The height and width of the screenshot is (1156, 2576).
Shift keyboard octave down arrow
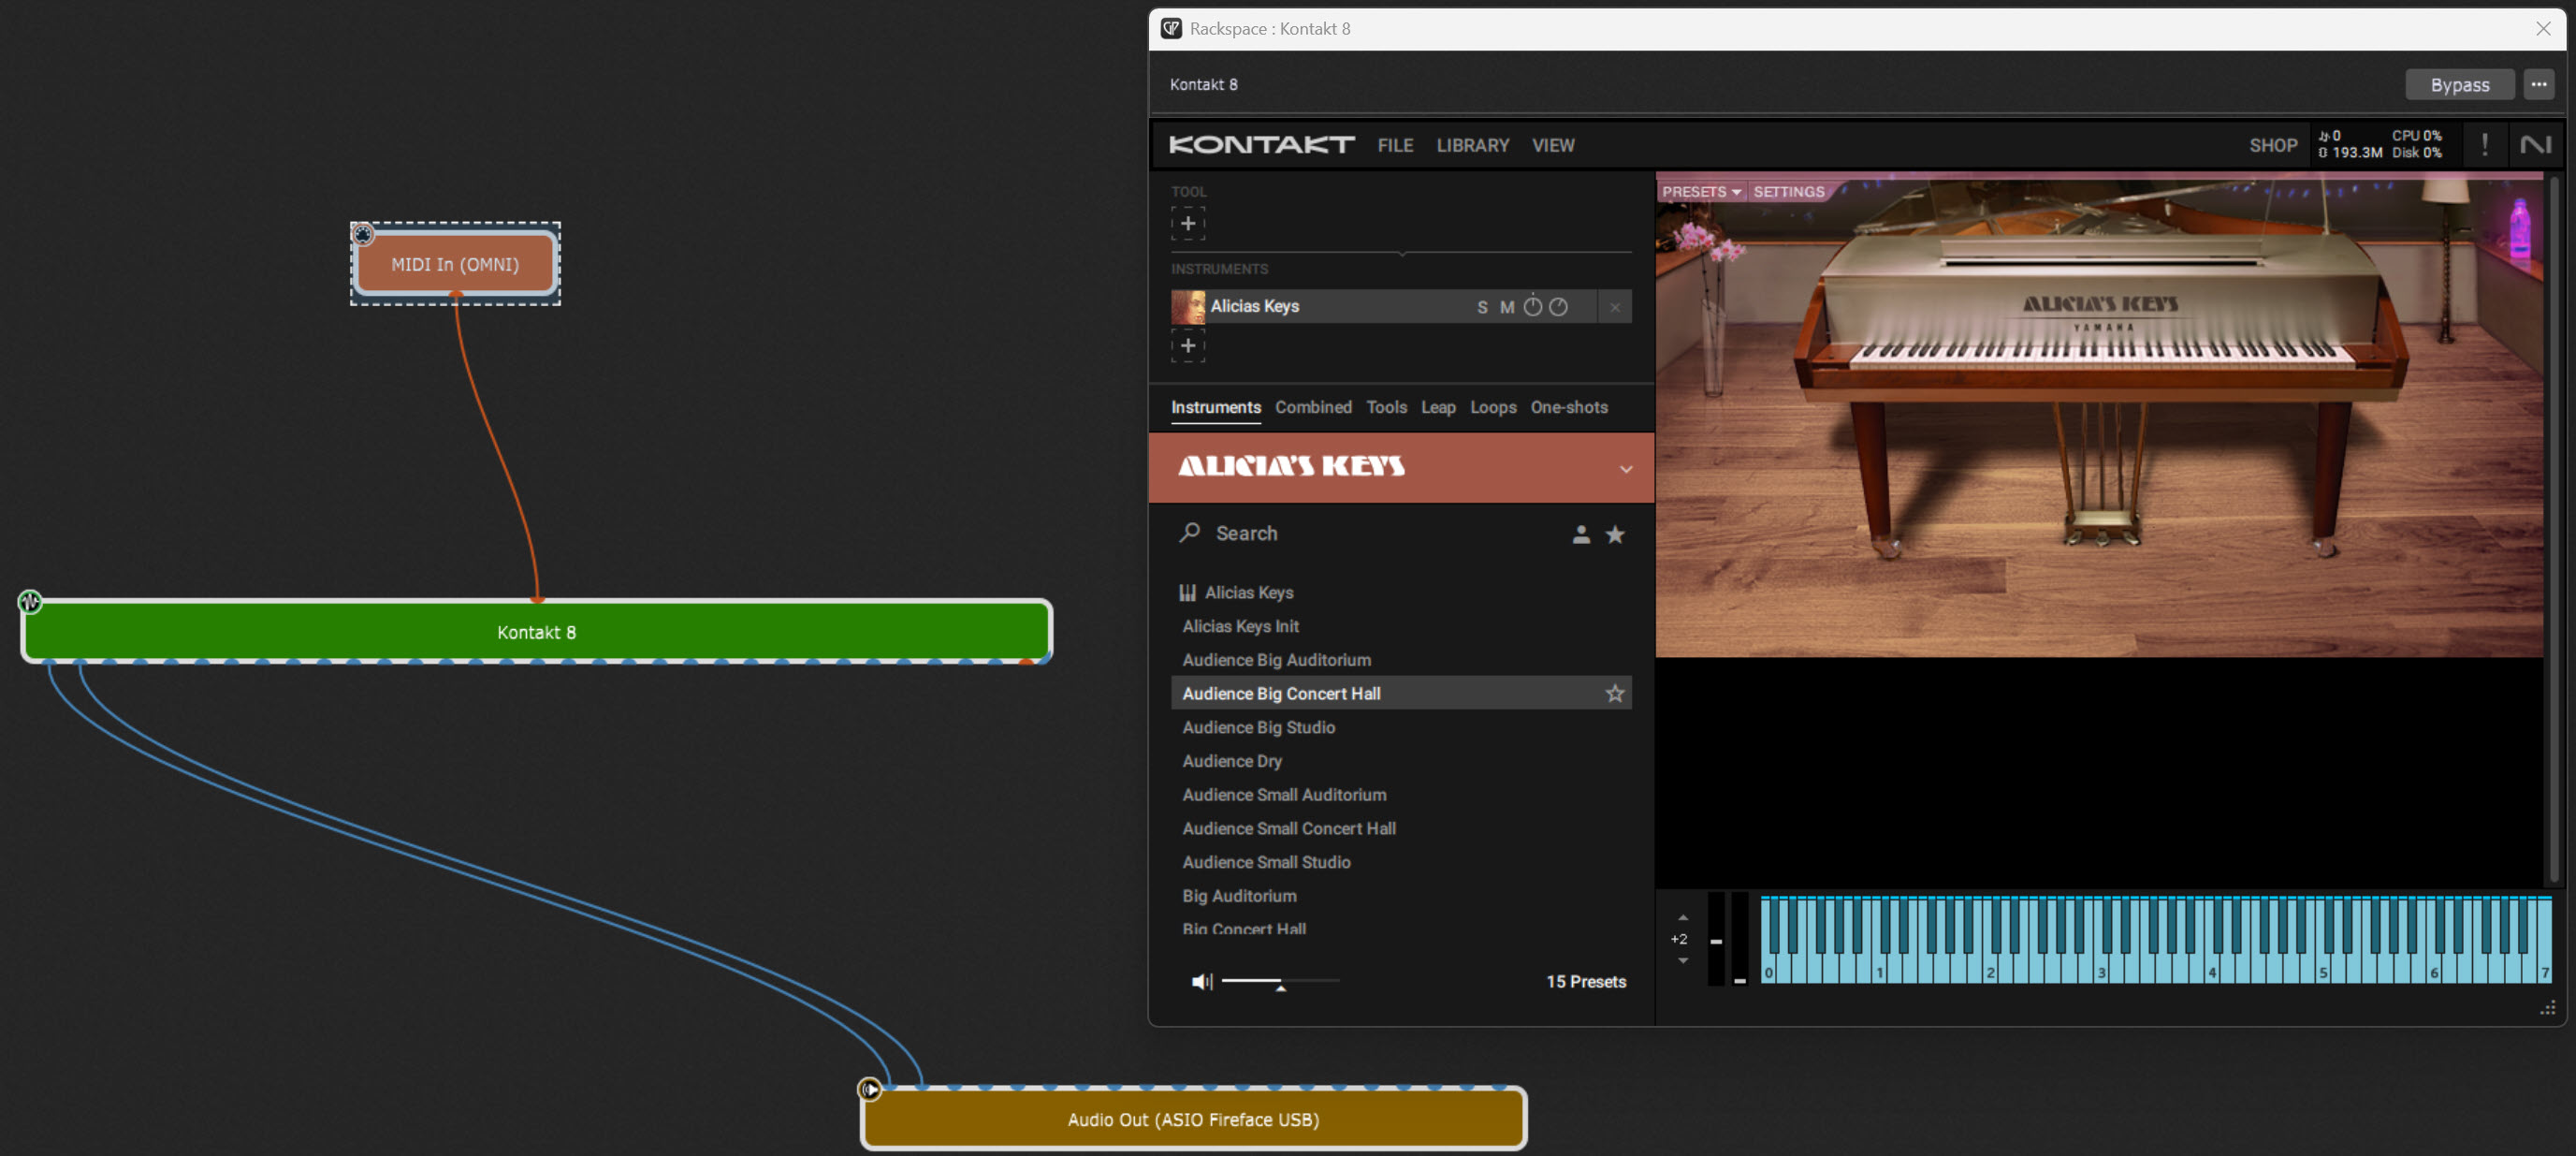click(1682, 961)
